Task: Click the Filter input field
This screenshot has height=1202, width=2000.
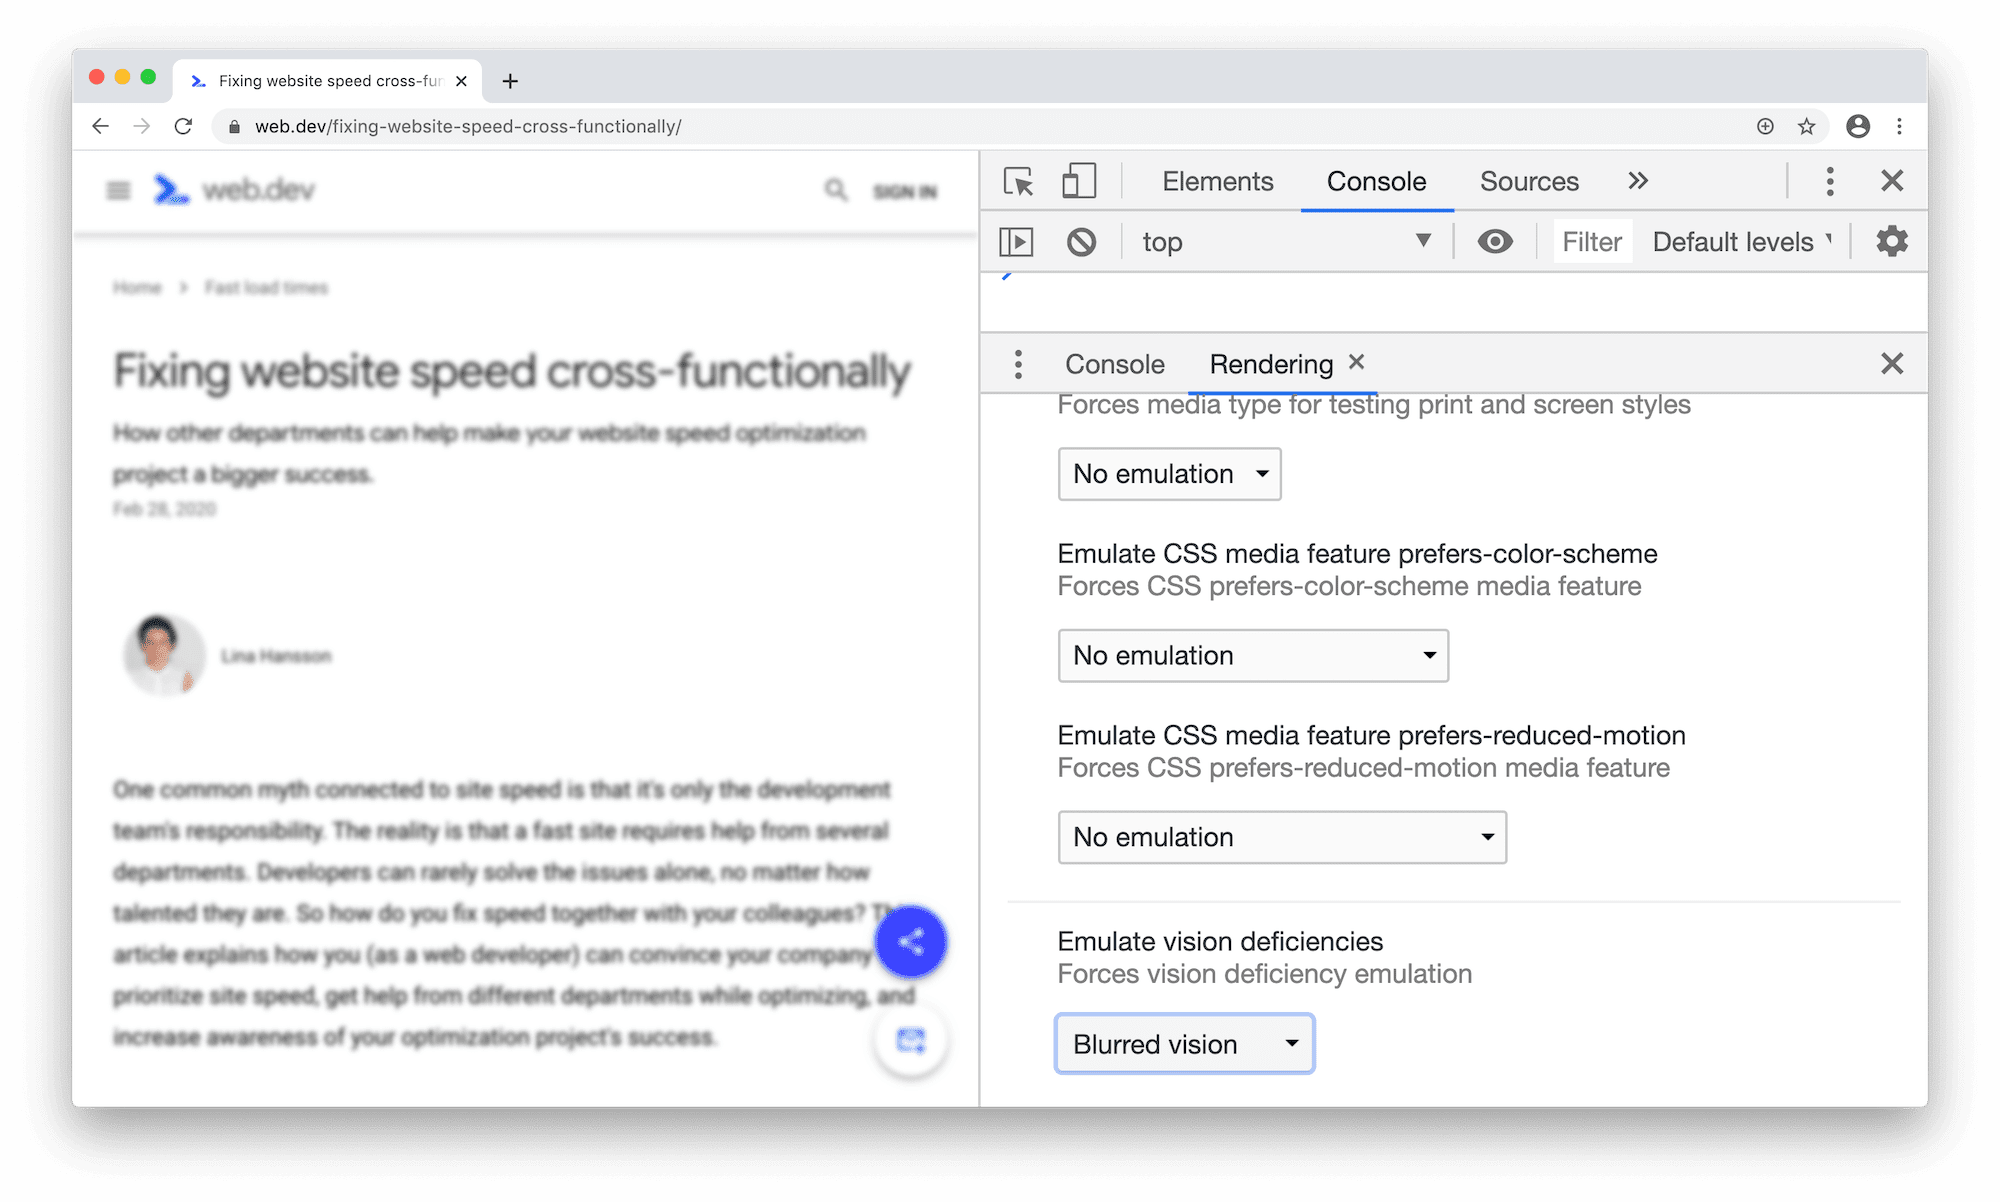Action: 1590,240
